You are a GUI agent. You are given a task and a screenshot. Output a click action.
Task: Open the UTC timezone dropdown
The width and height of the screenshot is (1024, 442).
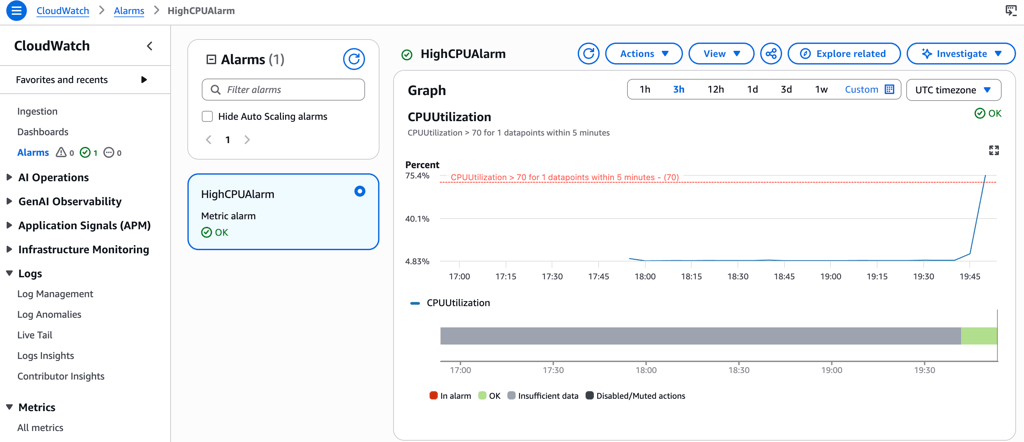tap(953, 90)
